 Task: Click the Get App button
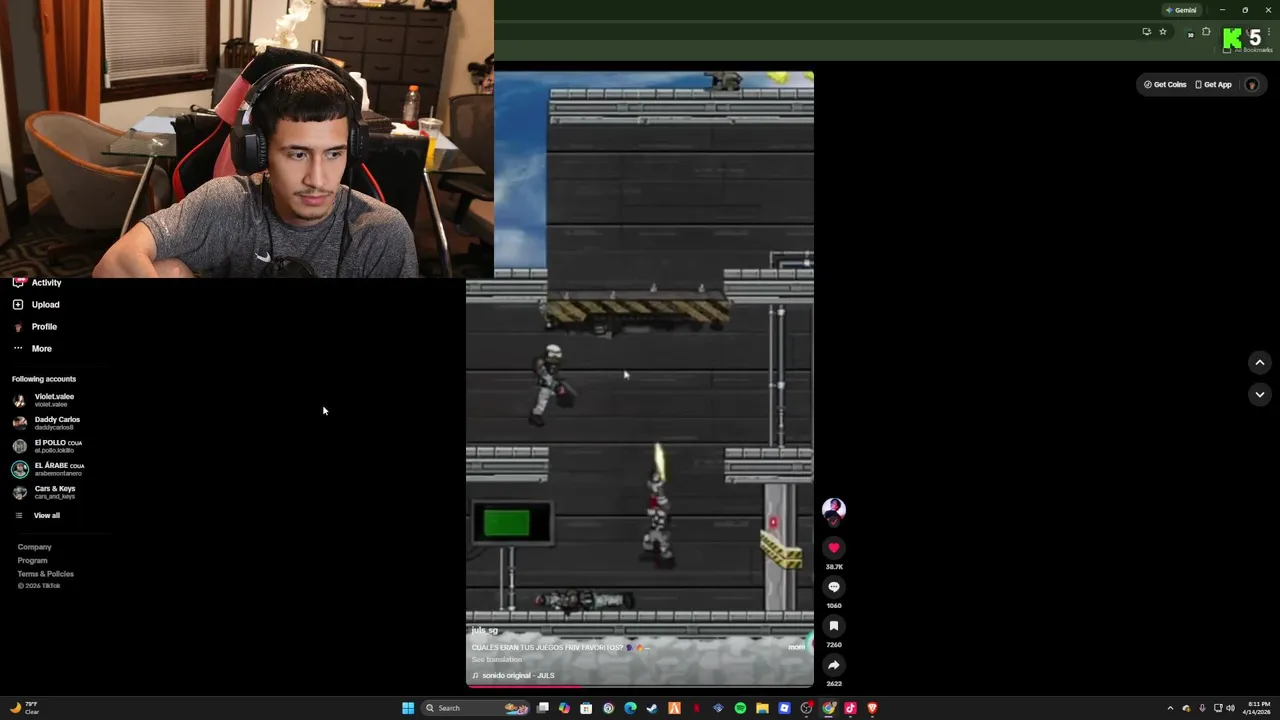[1213, 85]
